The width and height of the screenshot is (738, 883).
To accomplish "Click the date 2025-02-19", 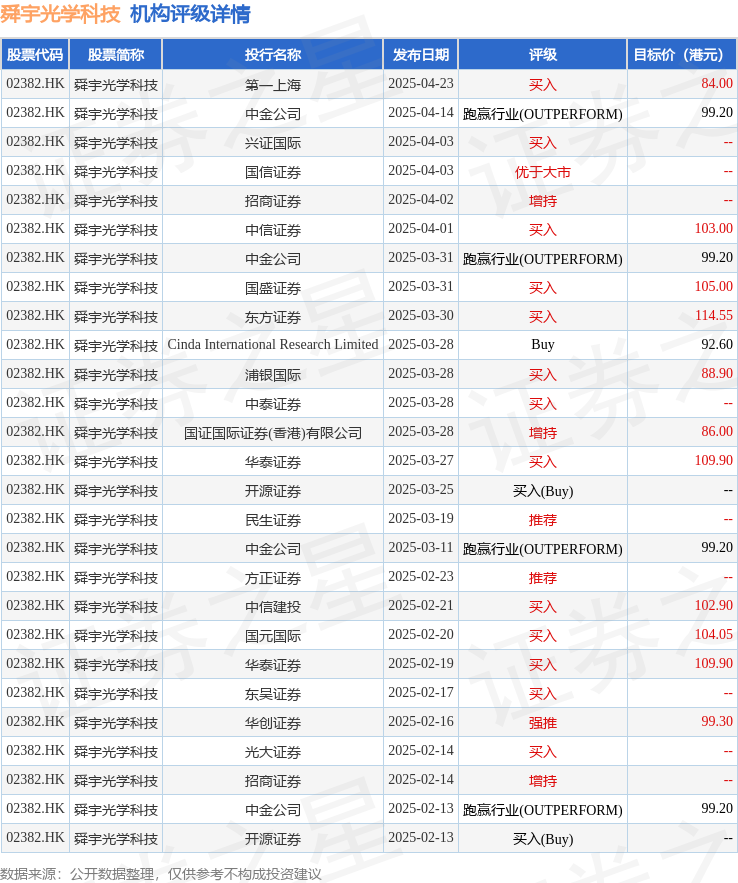I will click(421, 663).
